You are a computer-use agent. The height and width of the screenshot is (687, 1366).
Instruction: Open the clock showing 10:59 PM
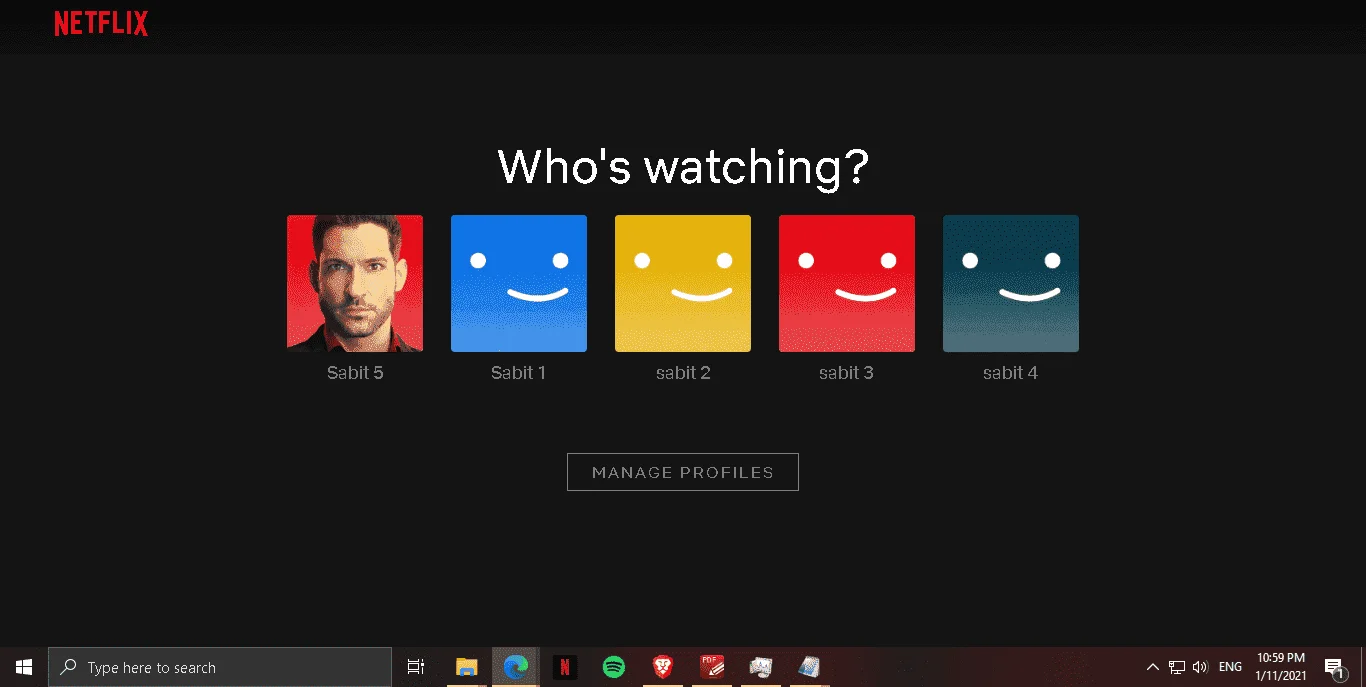pos(1281,667)
